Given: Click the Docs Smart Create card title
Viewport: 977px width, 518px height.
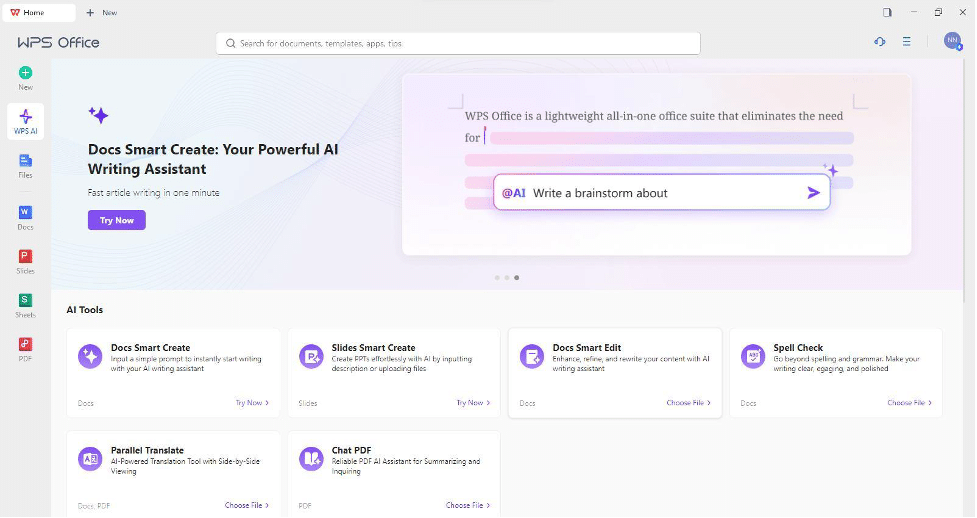Looking at the screenshot, I should click(x=150, y=348).
